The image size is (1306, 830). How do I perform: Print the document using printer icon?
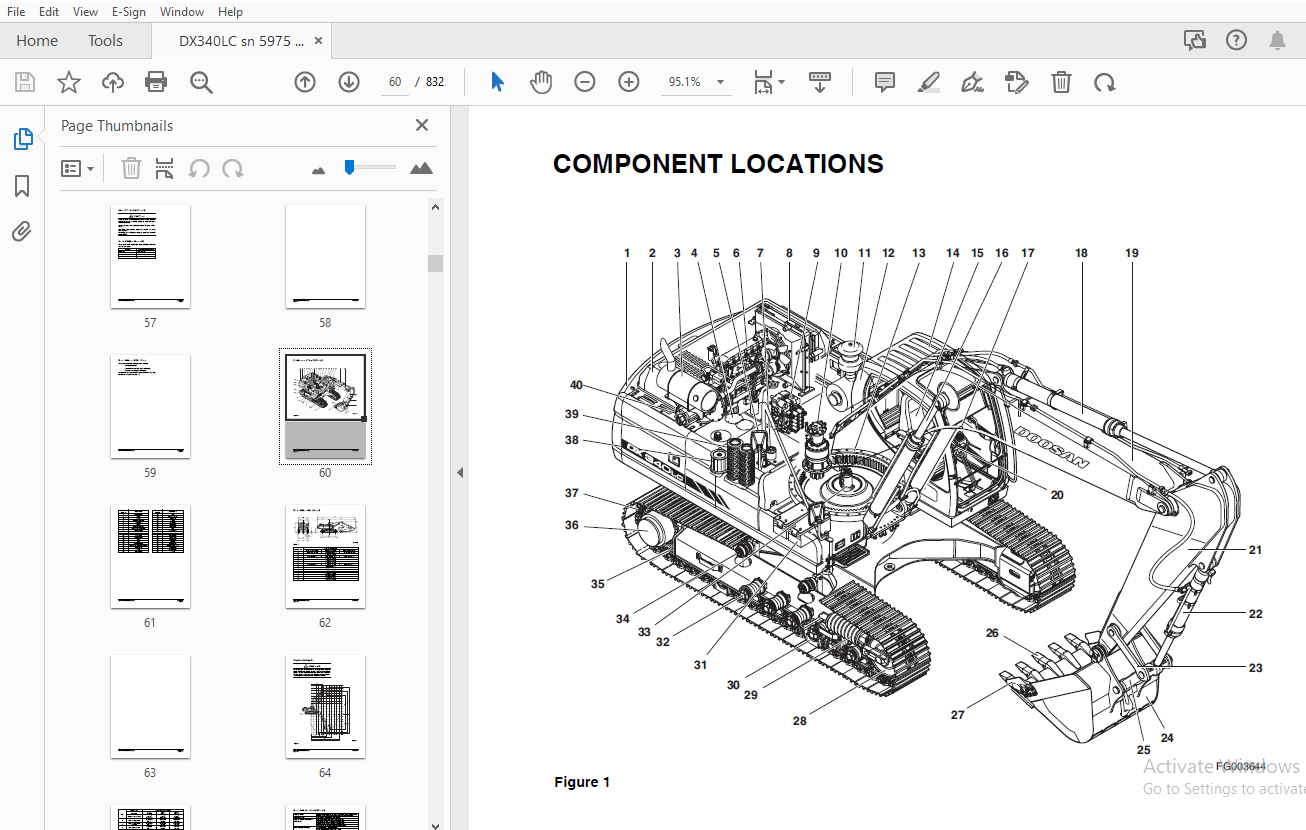(157, 82)
